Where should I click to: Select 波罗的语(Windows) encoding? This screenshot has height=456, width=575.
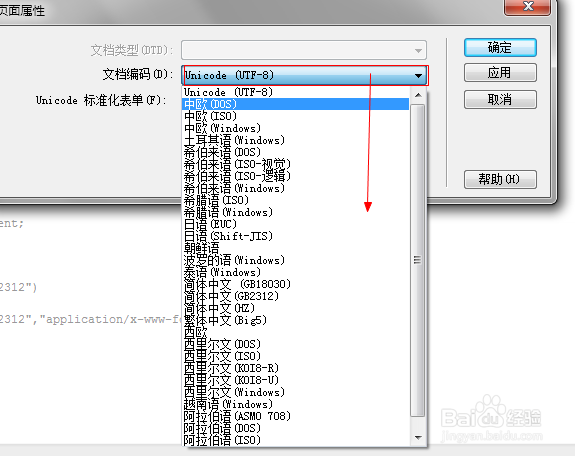pyautogui.click(x=296, y=260)
